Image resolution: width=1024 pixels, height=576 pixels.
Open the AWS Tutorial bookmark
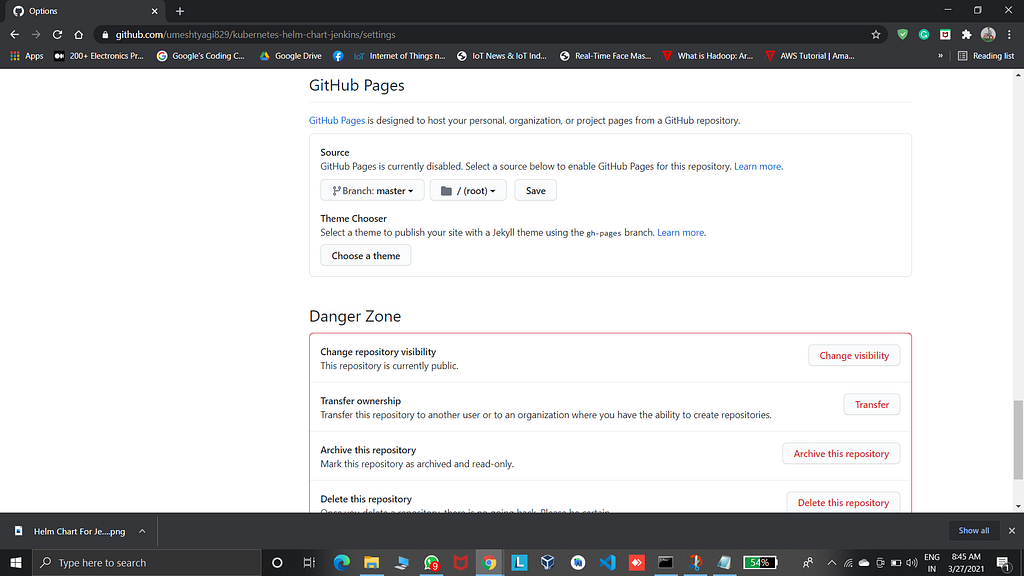[810, 56]
